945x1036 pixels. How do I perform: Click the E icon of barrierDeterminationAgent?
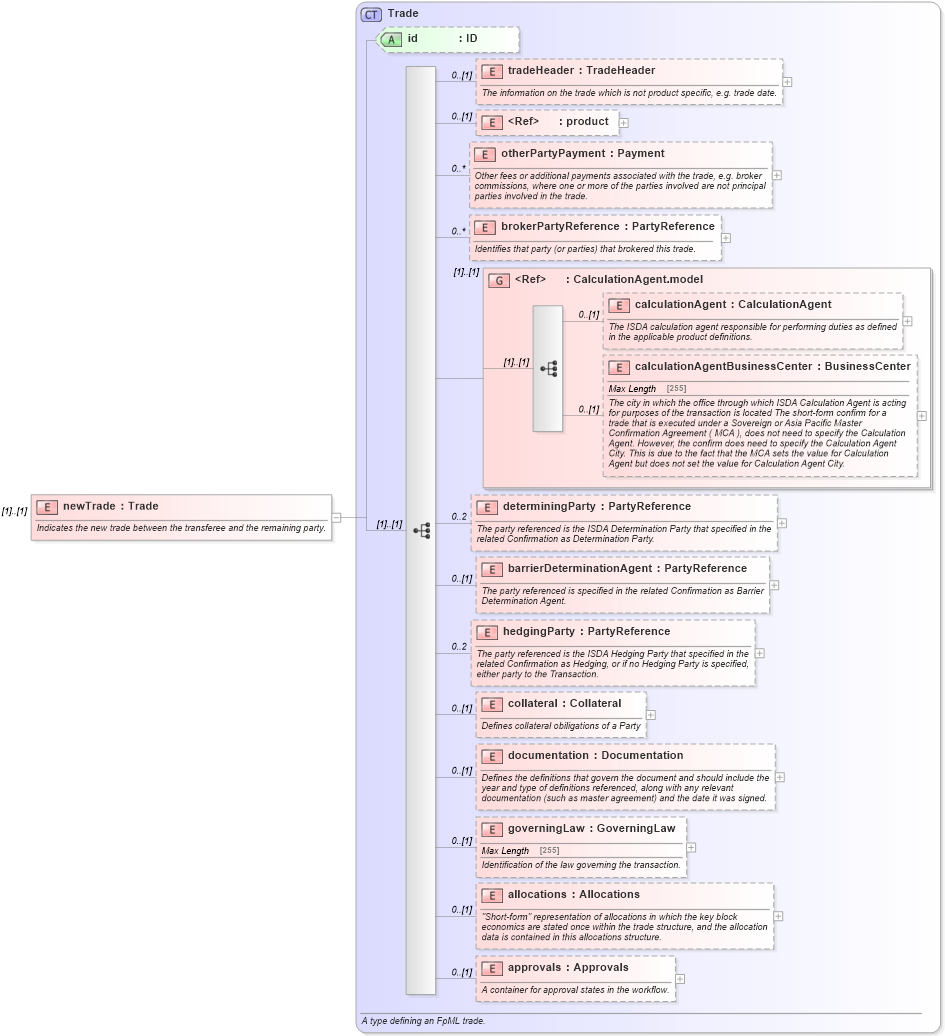492,570
